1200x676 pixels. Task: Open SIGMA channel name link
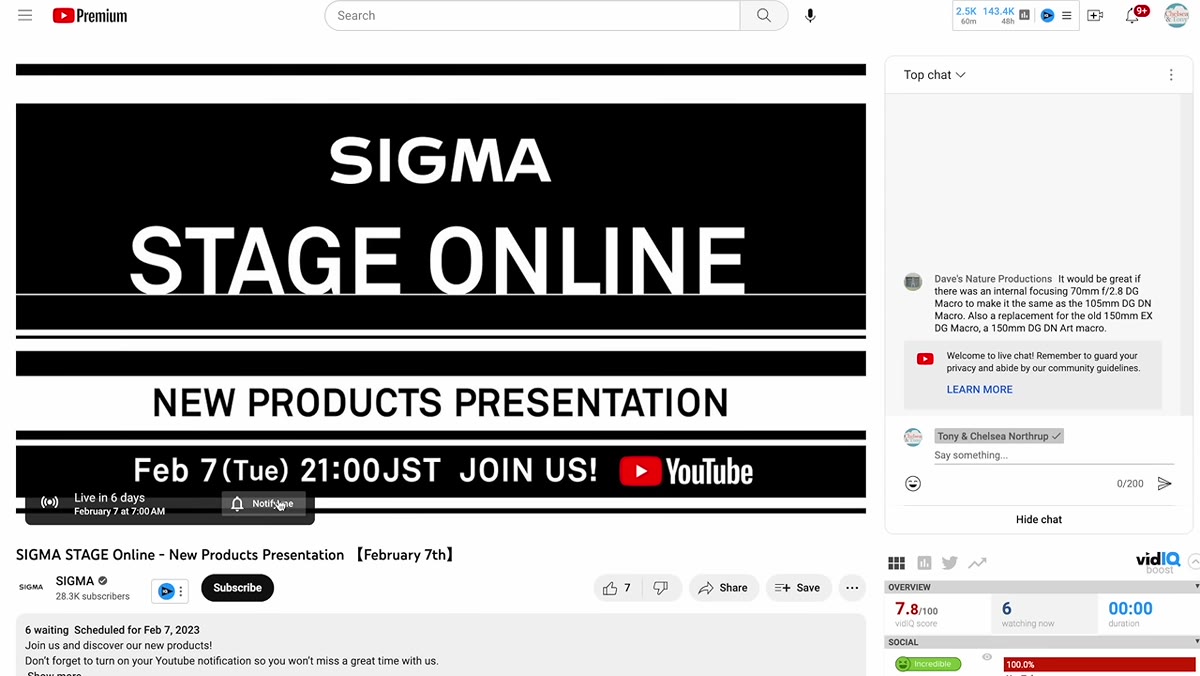click(x=75, y=581)
